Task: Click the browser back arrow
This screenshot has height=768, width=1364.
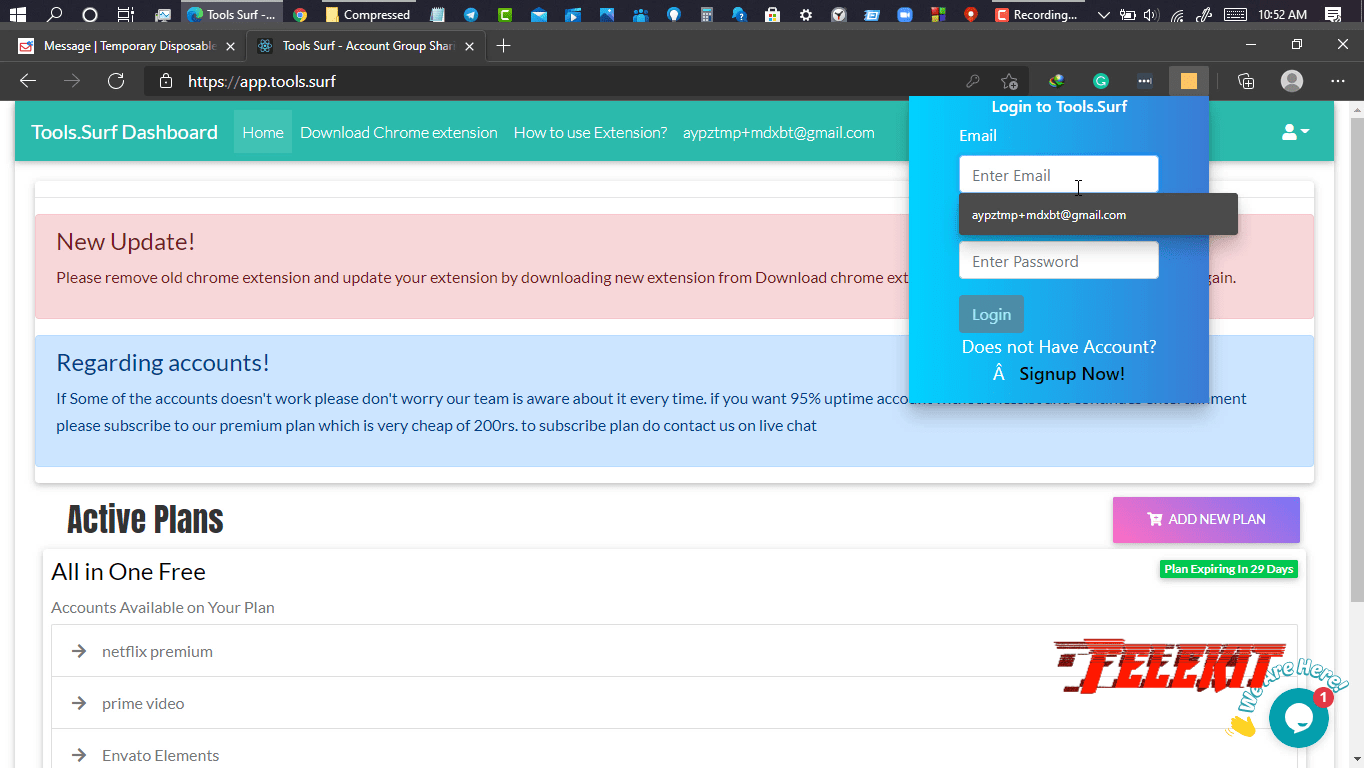Action: click(28, 81)
